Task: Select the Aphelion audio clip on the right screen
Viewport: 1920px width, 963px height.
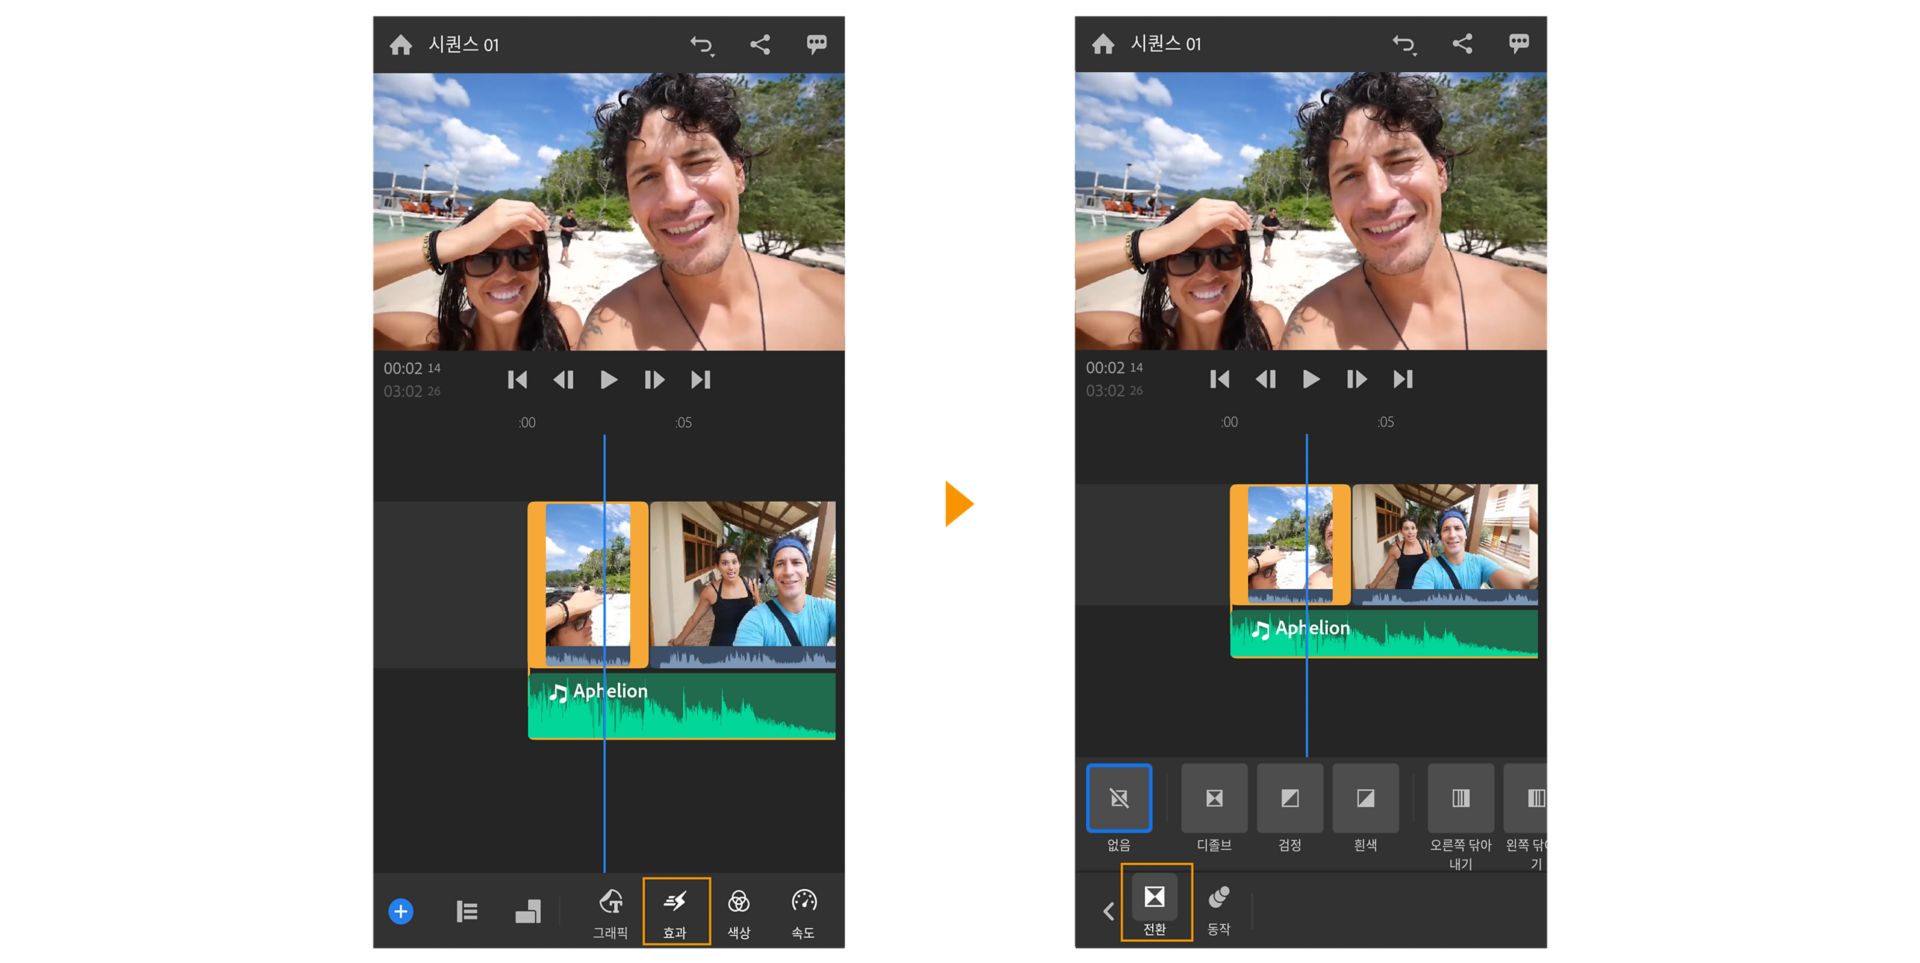Action: coord(1384,633)
